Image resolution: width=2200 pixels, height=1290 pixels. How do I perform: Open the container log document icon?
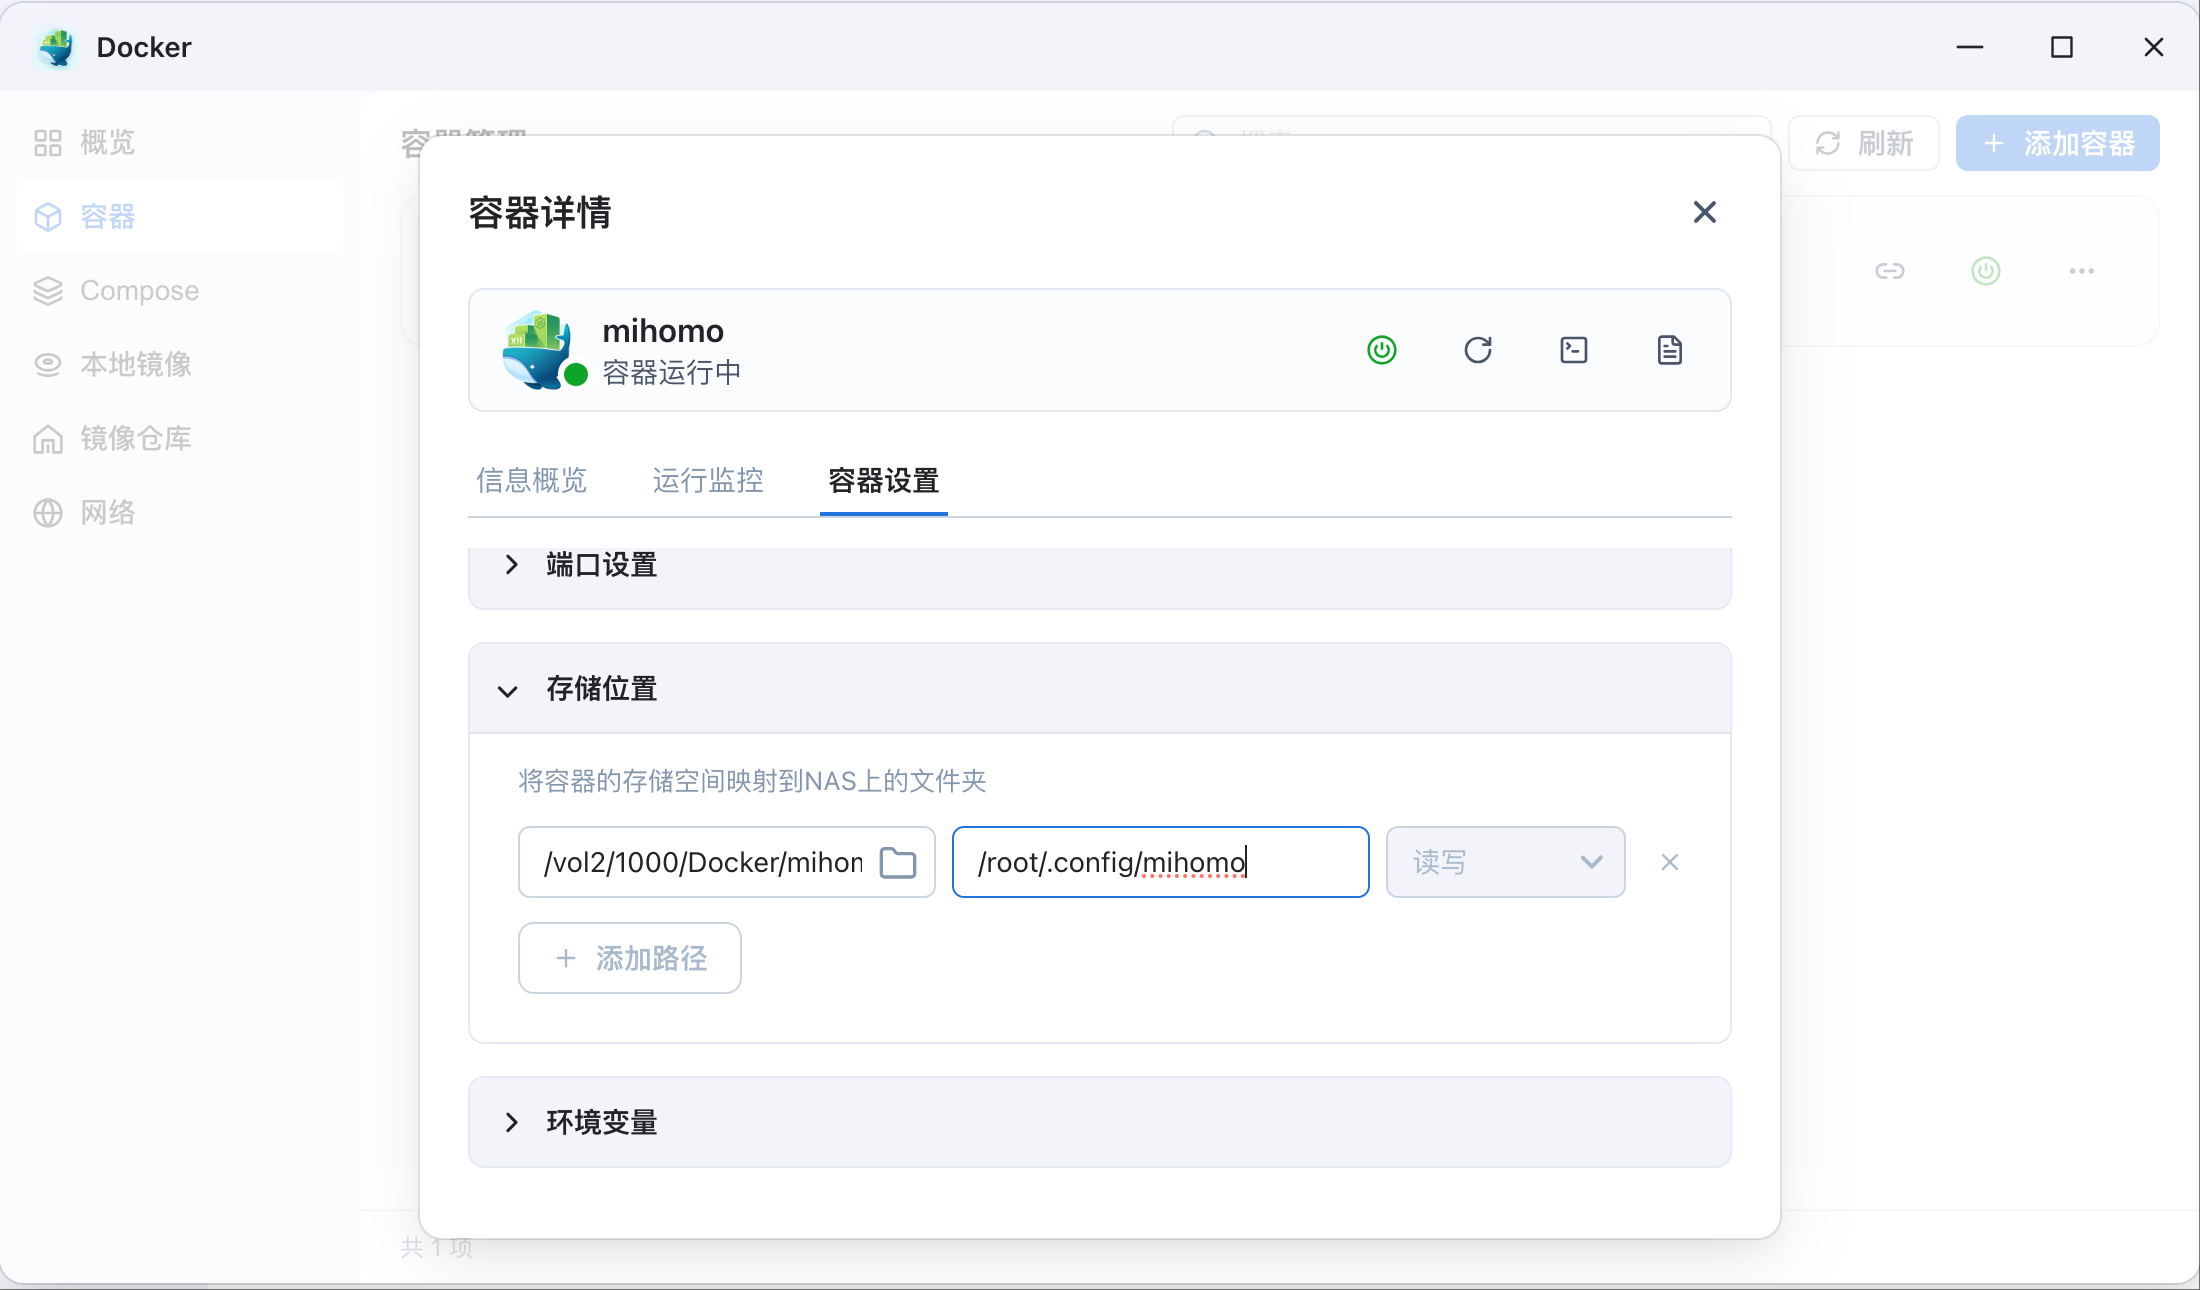pyautogui.click(x=1669, y=350)
